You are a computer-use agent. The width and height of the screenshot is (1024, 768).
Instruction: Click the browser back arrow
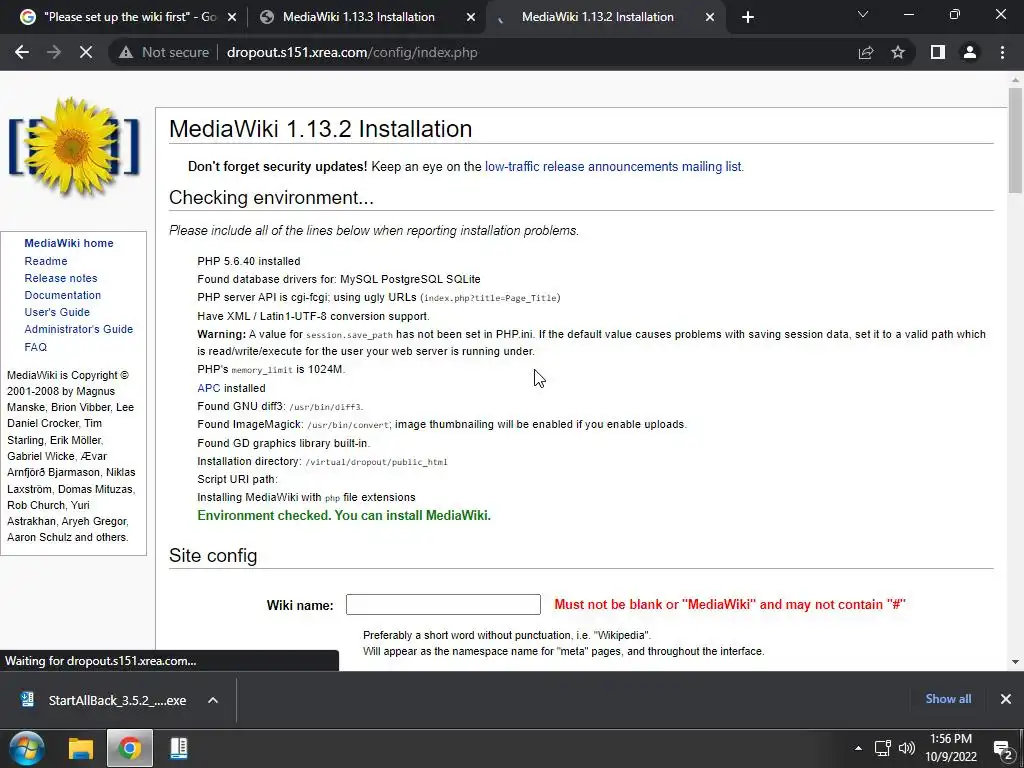coord(22,52)
